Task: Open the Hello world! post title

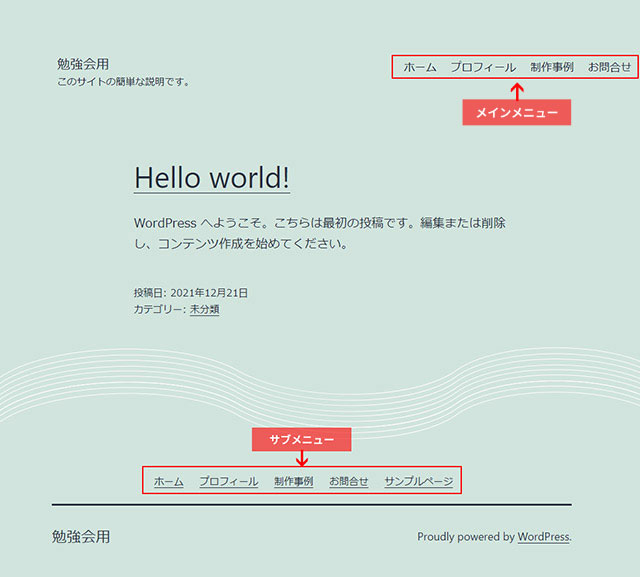Action: pyautogui.click(x=212, y=178)
